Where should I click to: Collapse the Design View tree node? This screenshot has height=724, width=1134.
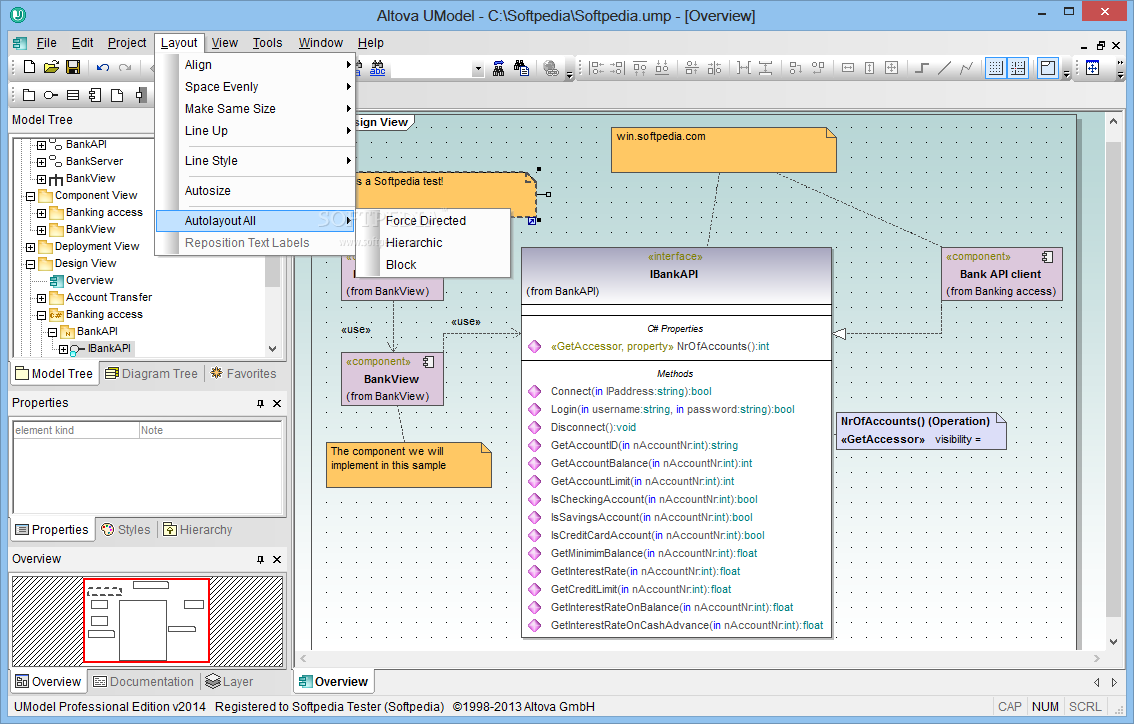(x=30, y=264)
